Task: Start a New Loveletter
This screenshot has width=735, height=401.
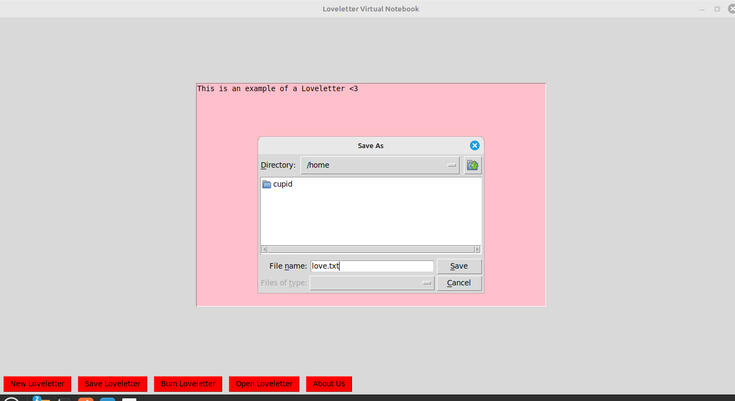Action: pos(37,384)
